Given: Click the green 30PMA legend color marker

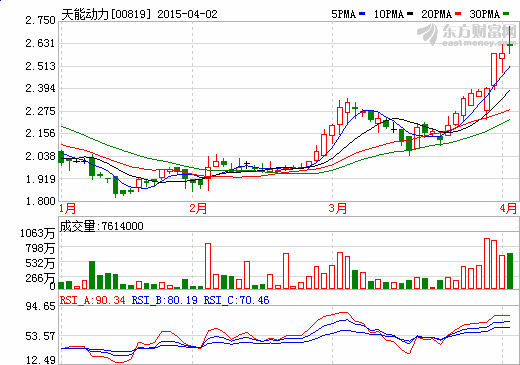Looking at the screenshot, I should [x=506, y=14].
